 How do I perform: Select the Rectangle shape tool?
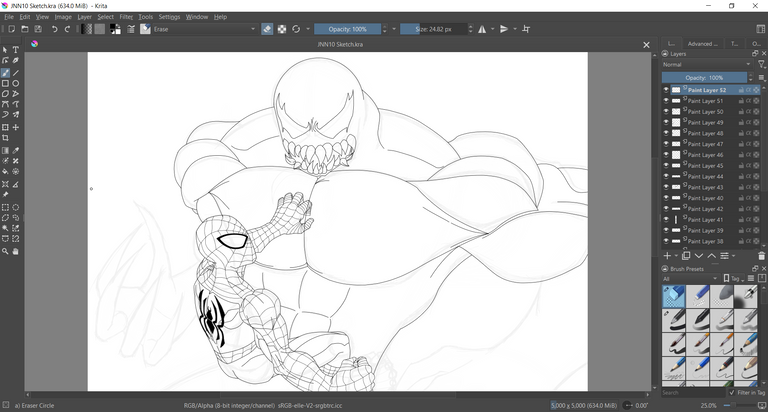(x=5, y=83)
